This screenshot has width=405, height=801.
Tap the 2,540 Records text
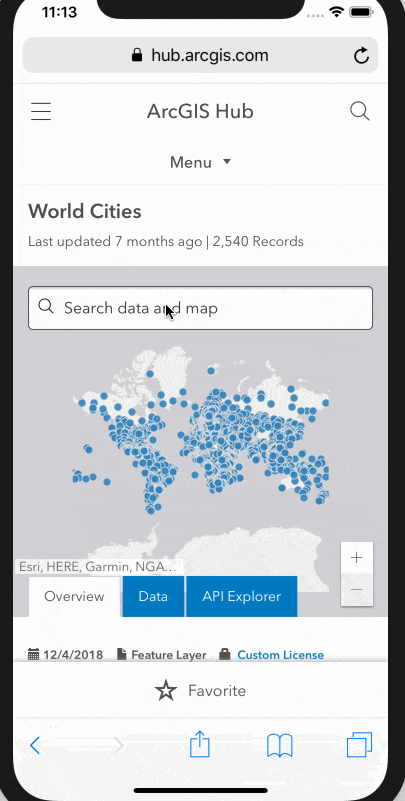click(258, 241)
